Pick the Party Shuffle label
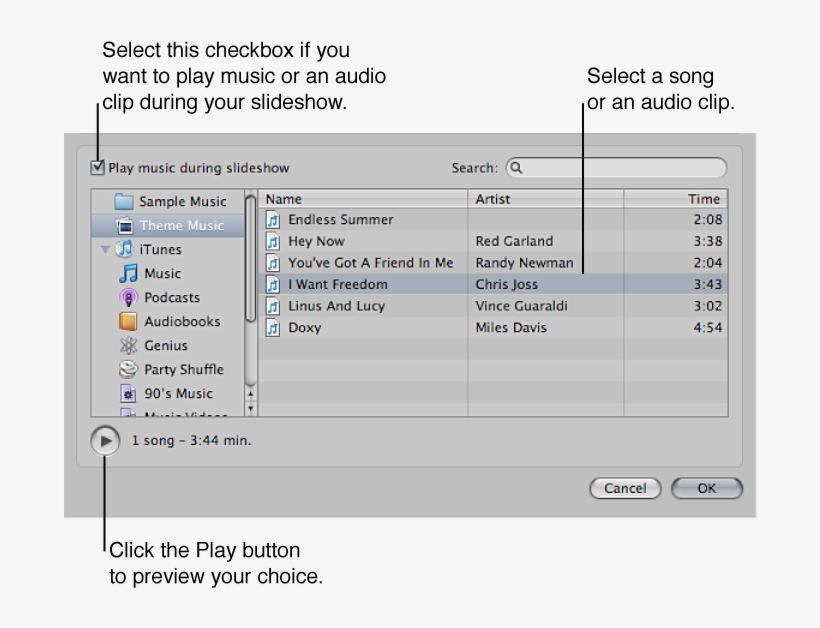This screenshot has height=628, width=820. [x=184, y=370]
